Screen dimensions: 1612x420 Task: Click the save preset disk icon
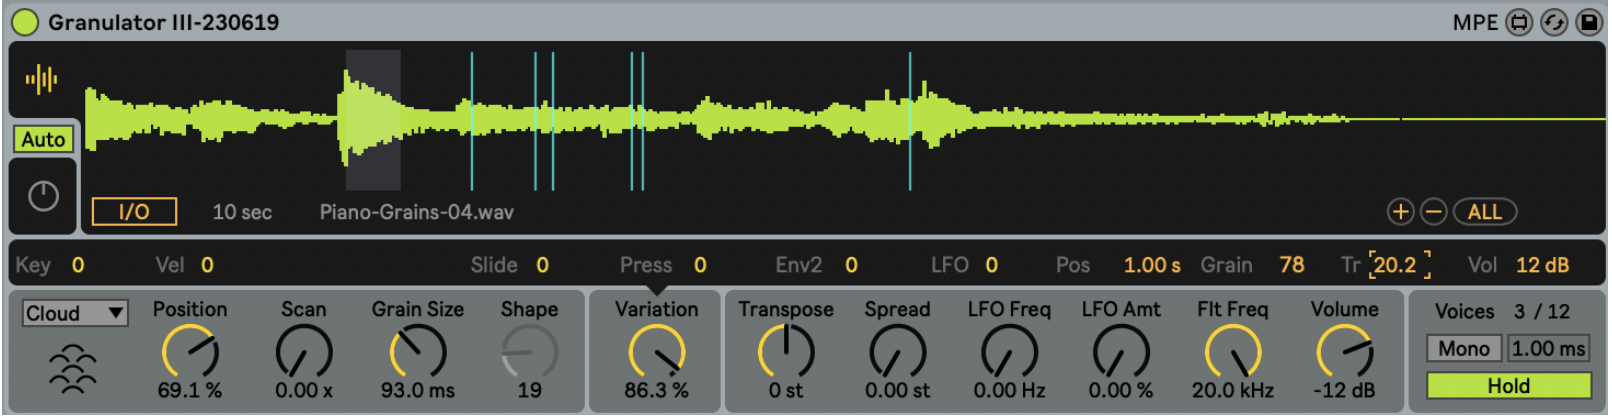click(1589, 22)
